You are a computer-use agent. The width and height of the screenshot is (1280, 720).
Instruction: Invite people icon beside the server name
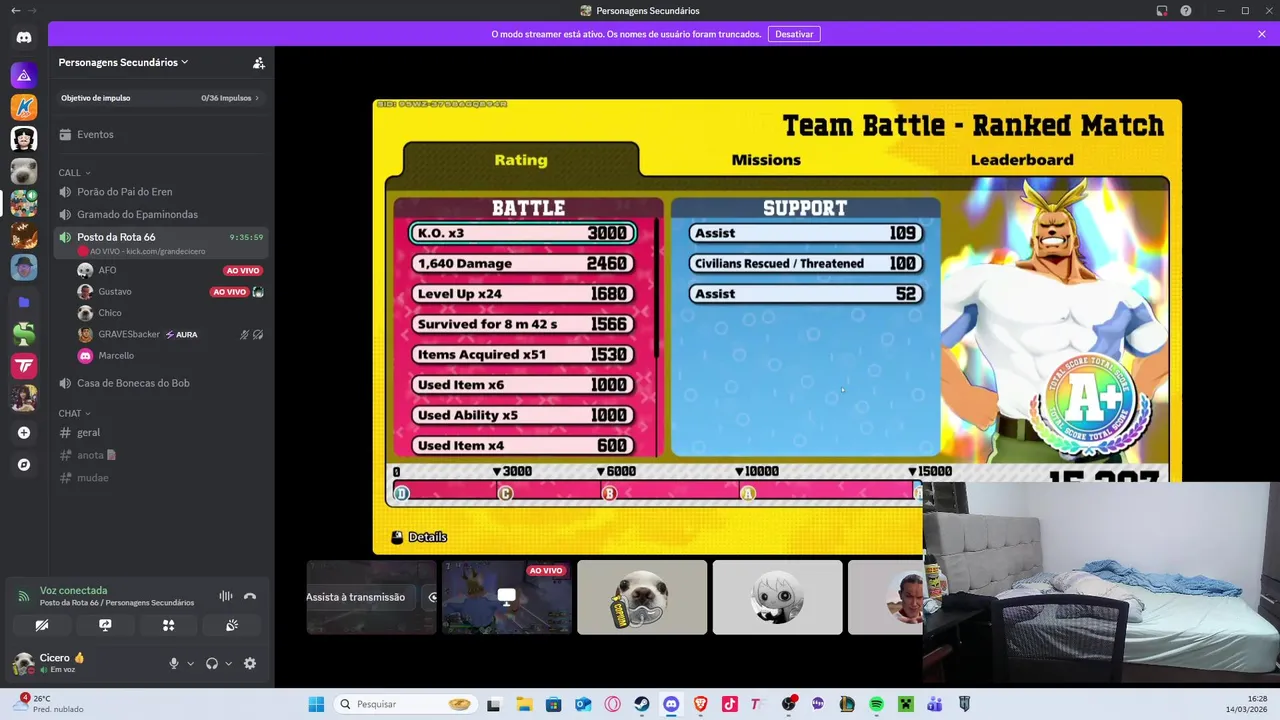coord(259,62)
